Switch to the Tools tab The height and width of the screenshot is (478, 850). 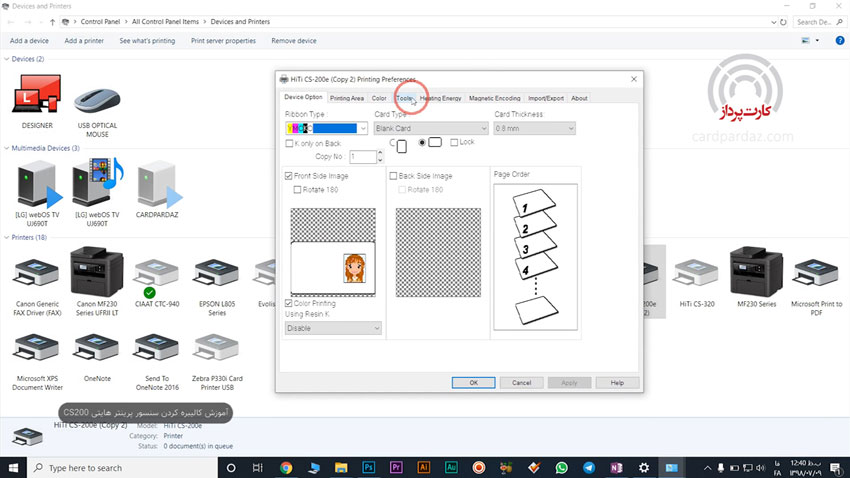coord(404,98)
